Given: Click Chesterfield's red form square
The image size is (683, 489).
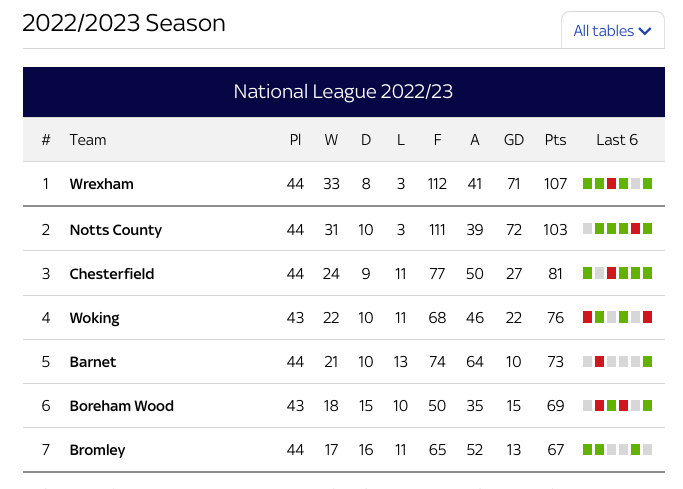Looking at the screenshot, I should point(612,273).
